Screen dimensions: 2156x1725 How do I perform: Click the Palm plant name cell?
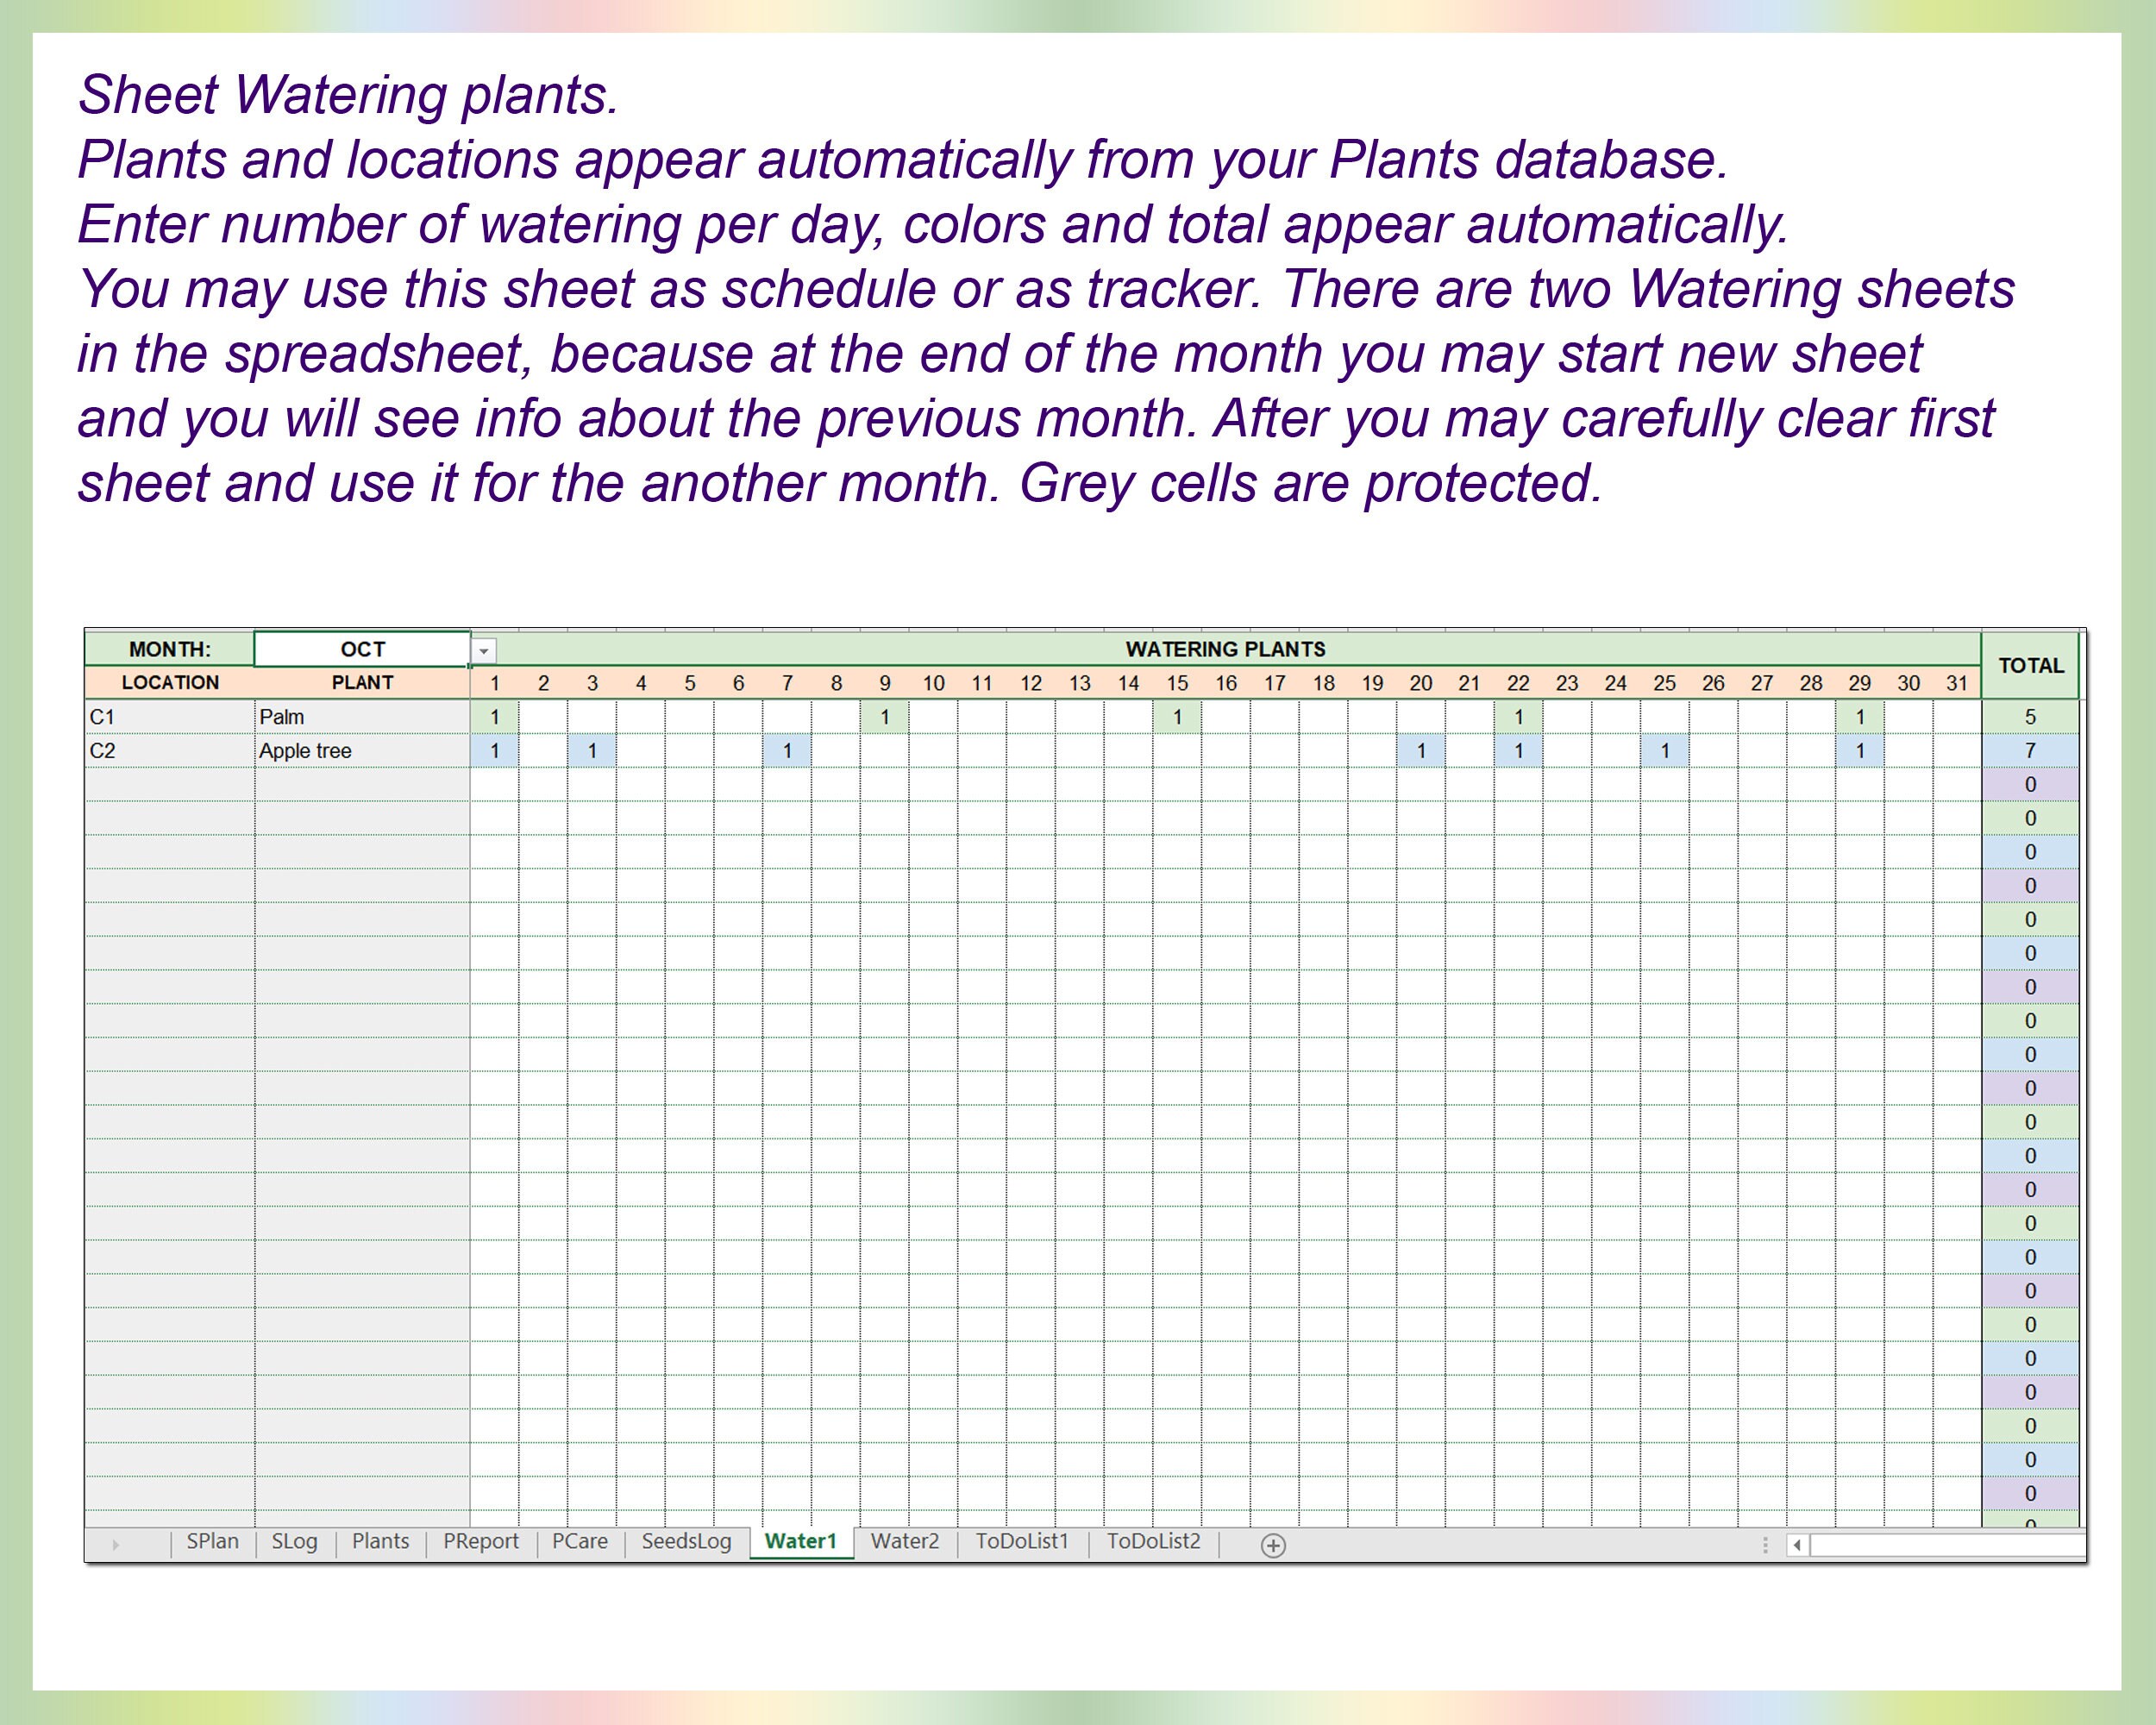360,716
